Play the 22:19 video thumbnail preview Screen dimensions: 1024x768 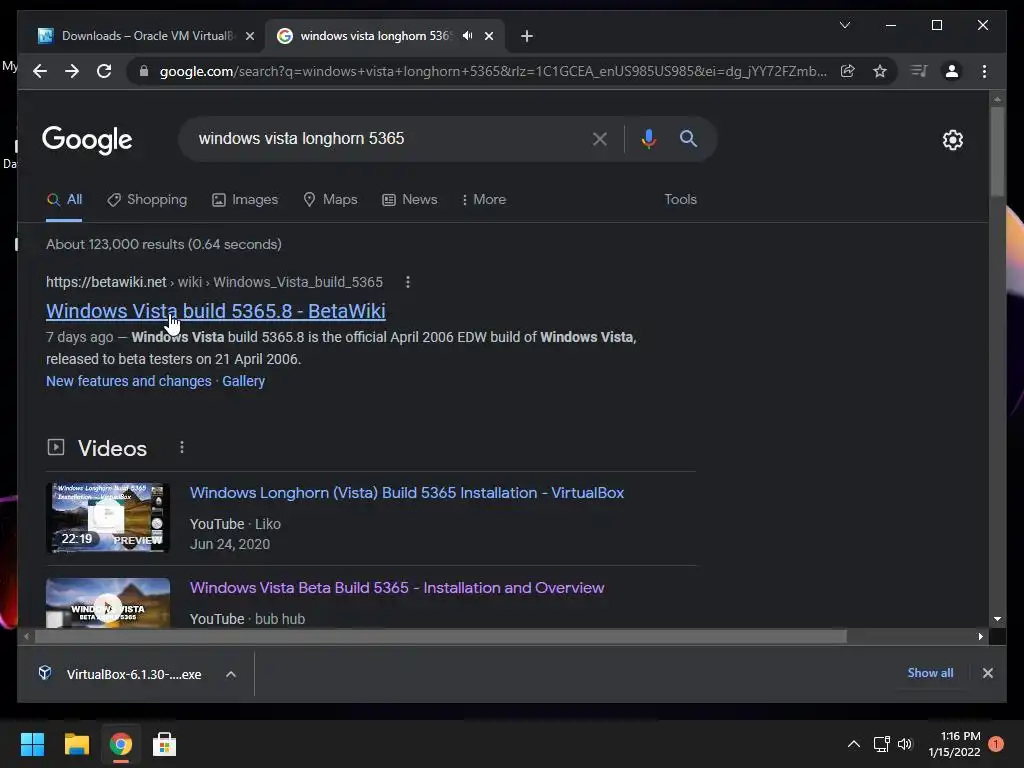click(x=108, y=518)
